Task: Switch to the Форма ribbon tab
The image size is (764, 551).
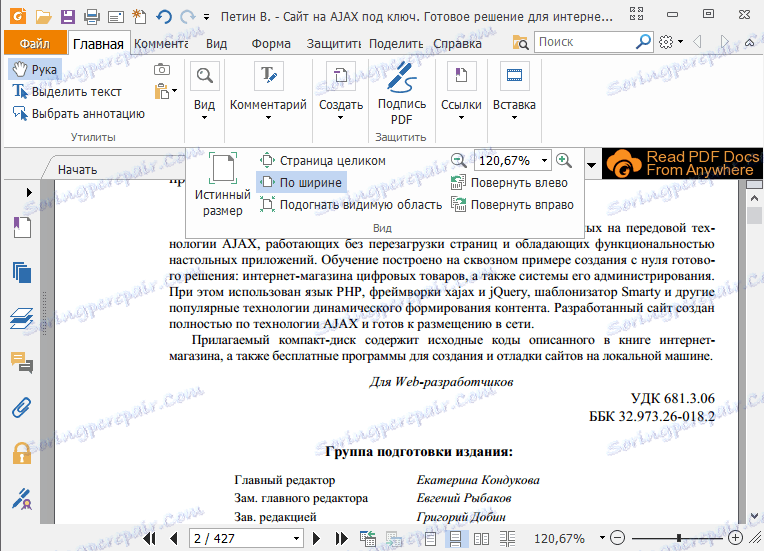Action: (x=271, y=44)
